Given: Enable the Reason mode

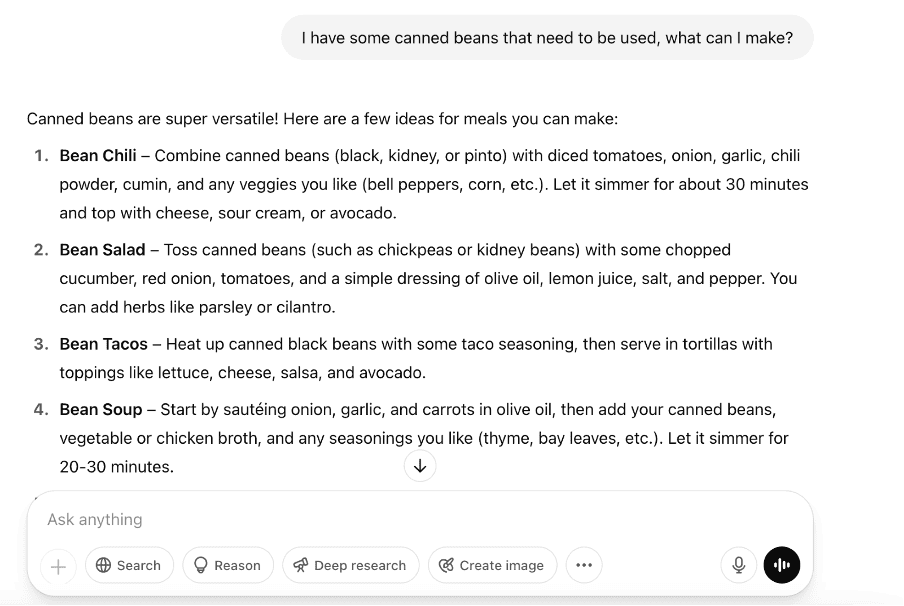Looking at the screenshot, I should [228, 565].
